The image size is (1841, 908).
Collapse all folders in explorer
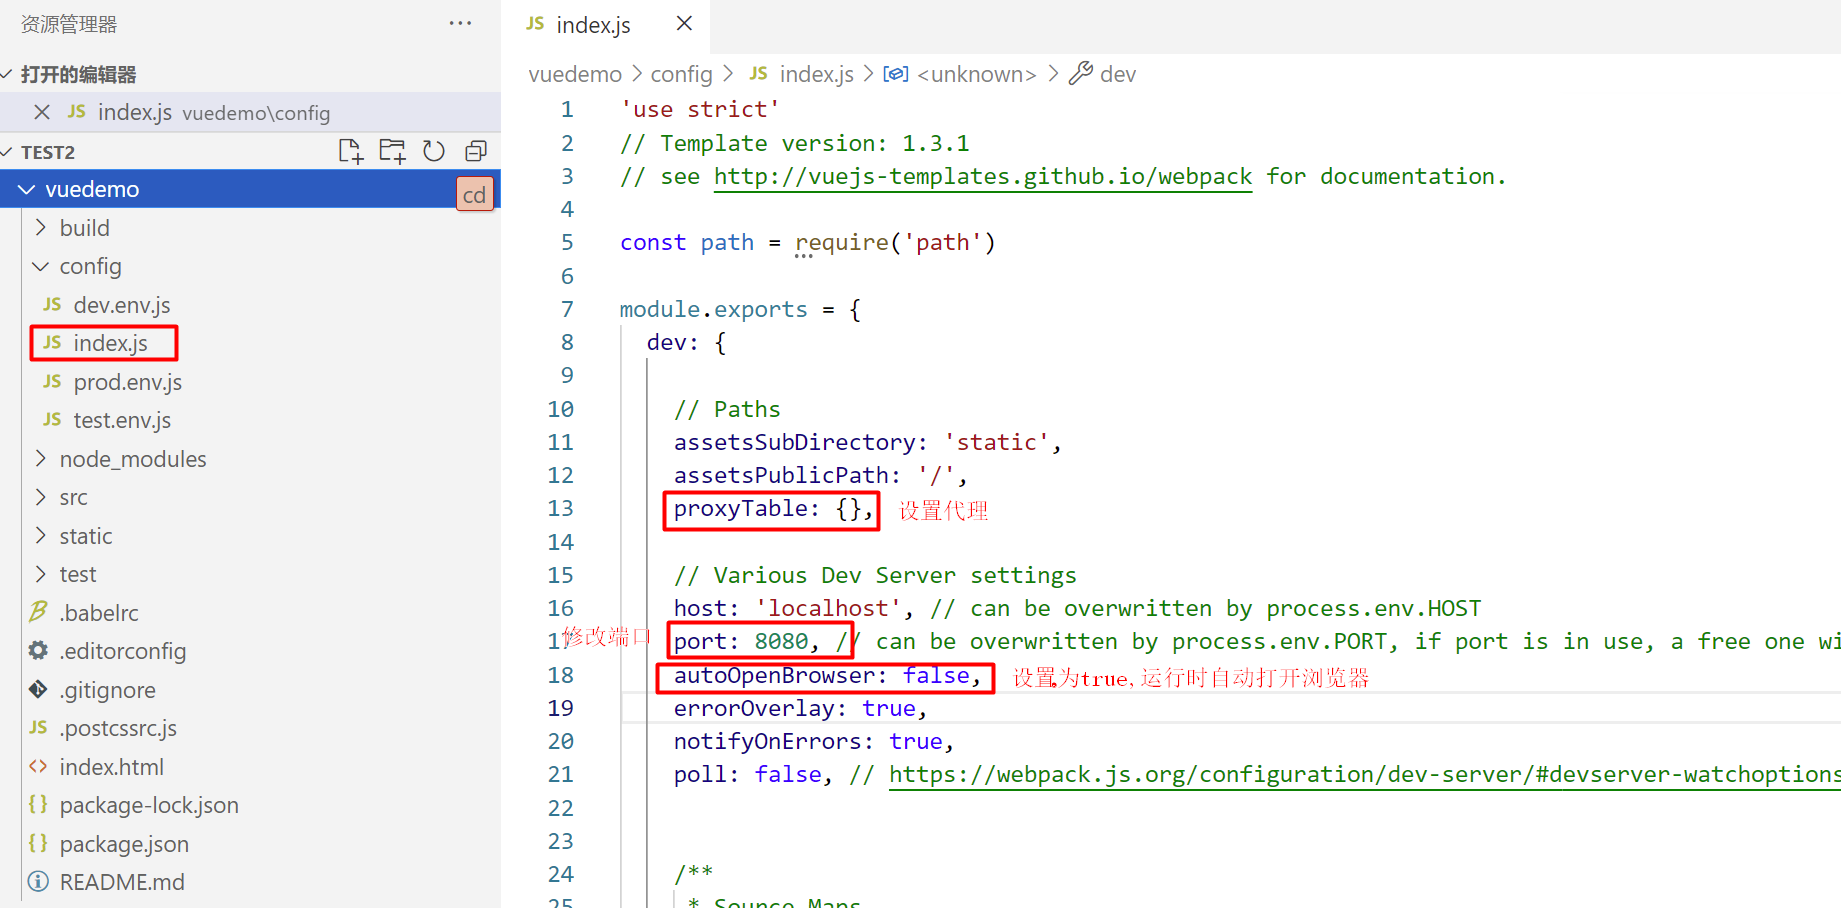[476, 151]
